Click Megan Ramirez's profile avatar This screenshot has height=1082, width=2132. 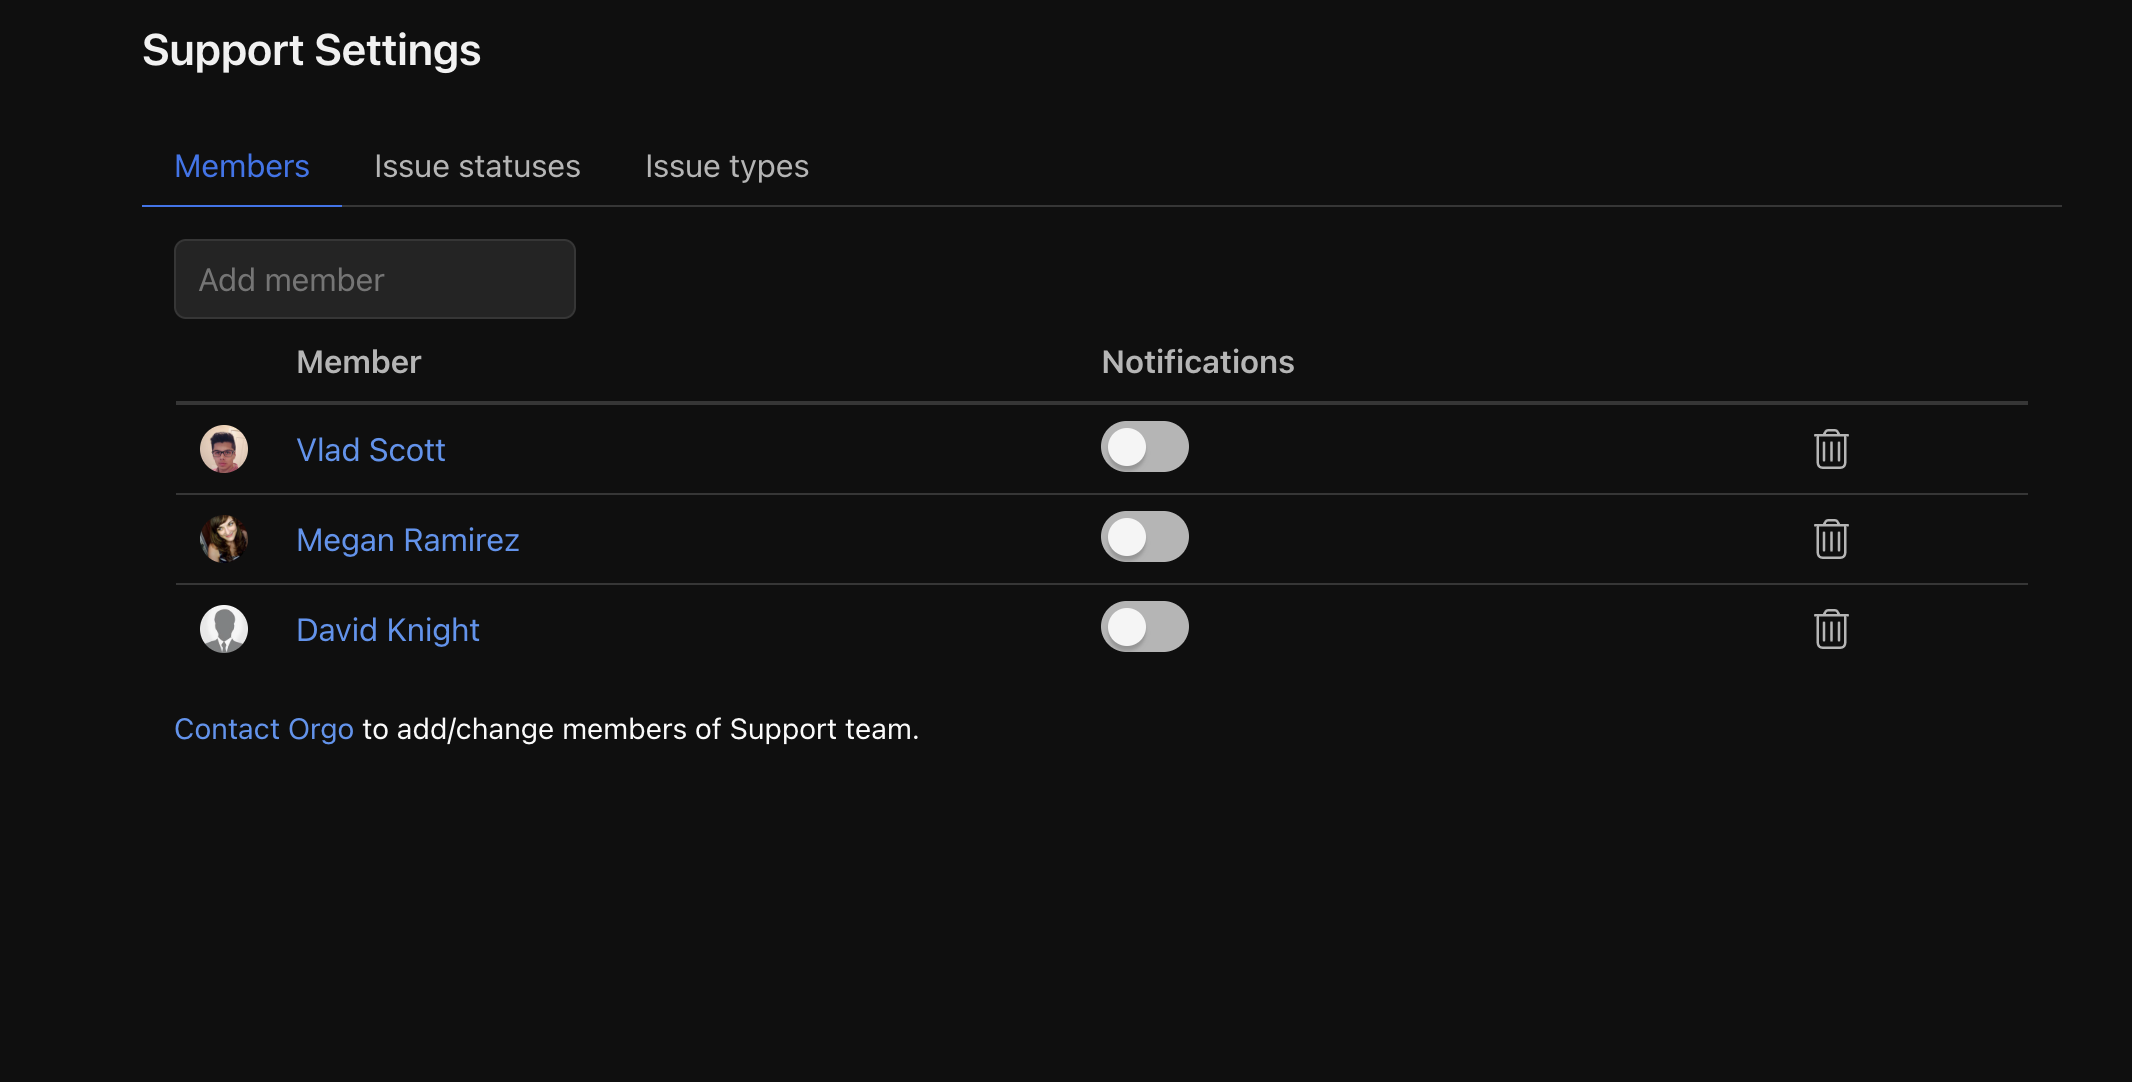(224, 539)
